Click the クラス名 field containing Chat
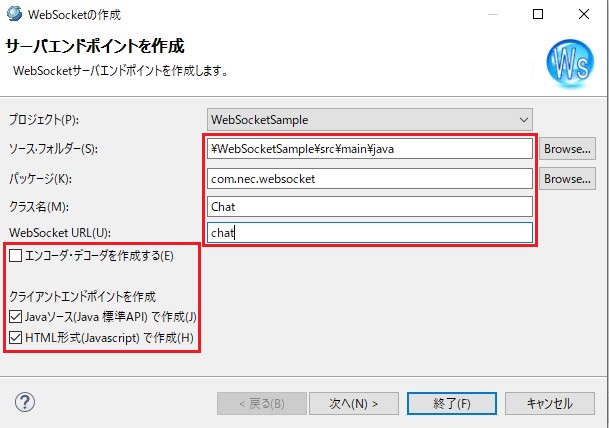 tap(369, 206)
